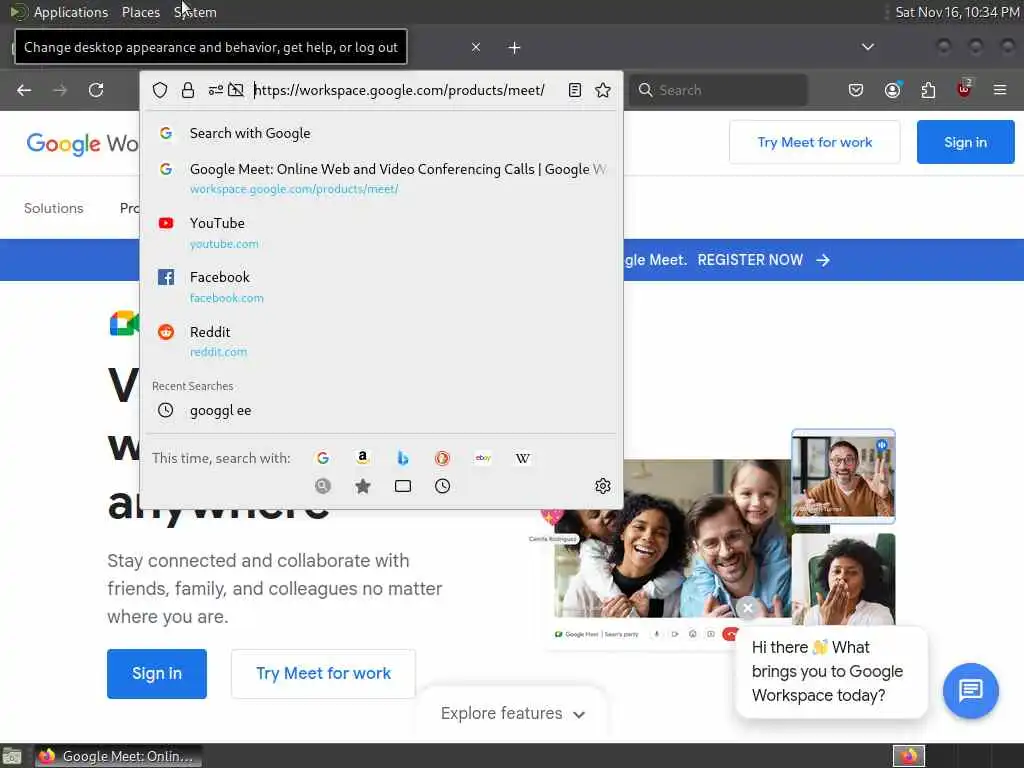The image size is (1024, 768).
Task: Search in history using clock shortcut
Action: [443, 486]
